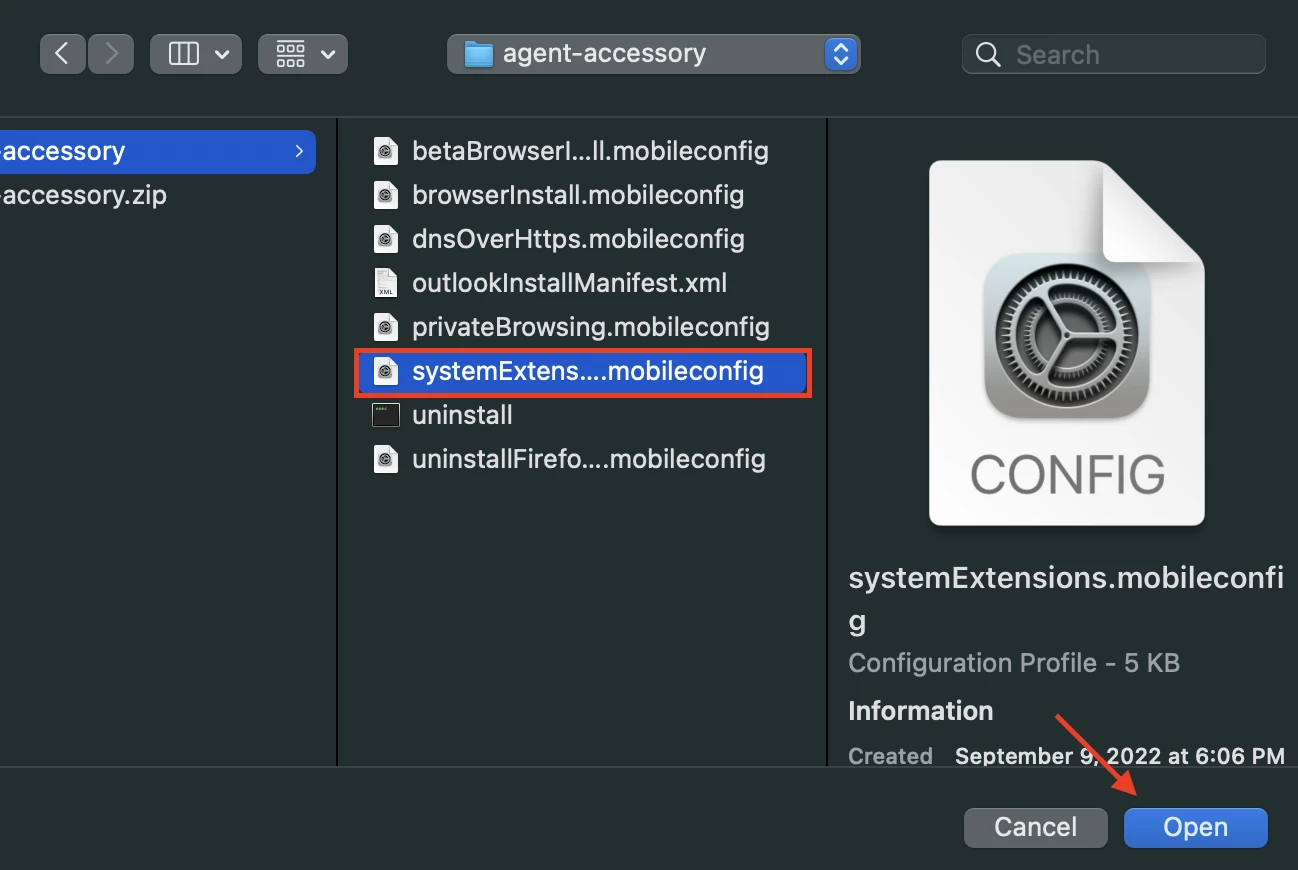The width and height of the screenshot is (1298, 870).
Task: Select dnsOverHttps.mobileconfig file name
Action: pos(578,239)
